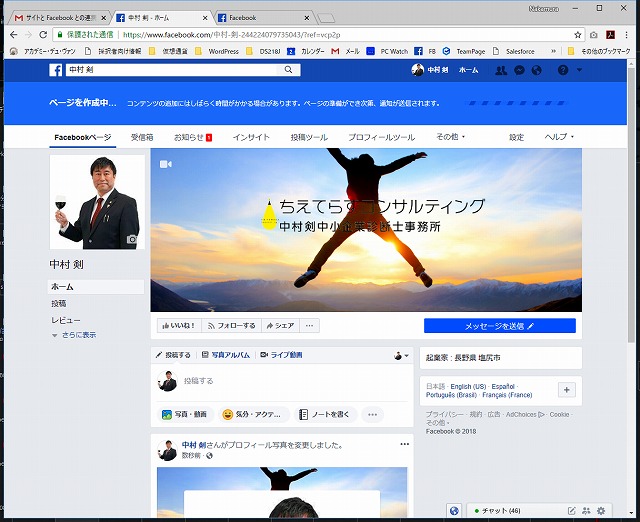Click the Facebook logo in the top bar
This screenshot has height=522, width=640.
[x=57, y=70]
